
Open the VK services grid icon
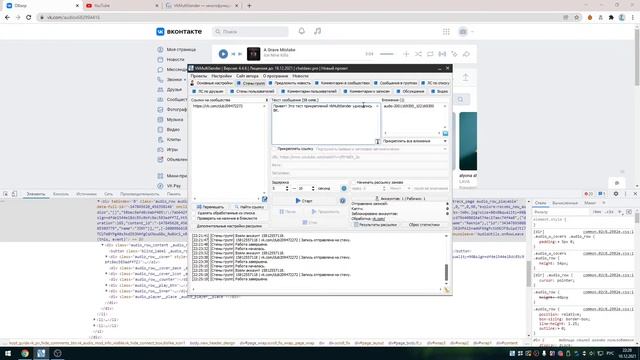(x=446, y=31)
